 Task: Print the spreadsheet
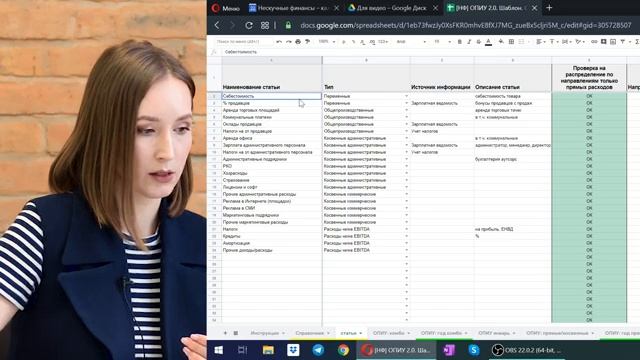[x=298, y=42]
